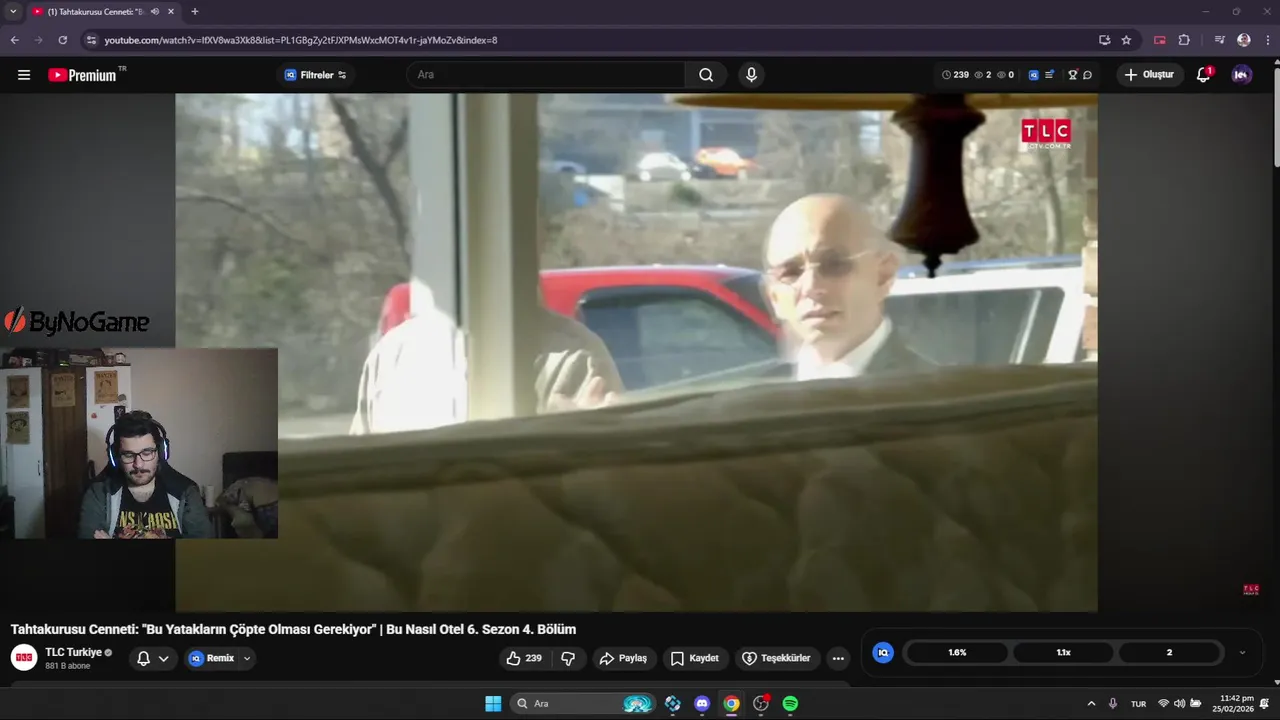Open the Chrome three-dot menu
The image size is (1280, 720).
point(1268,40)
